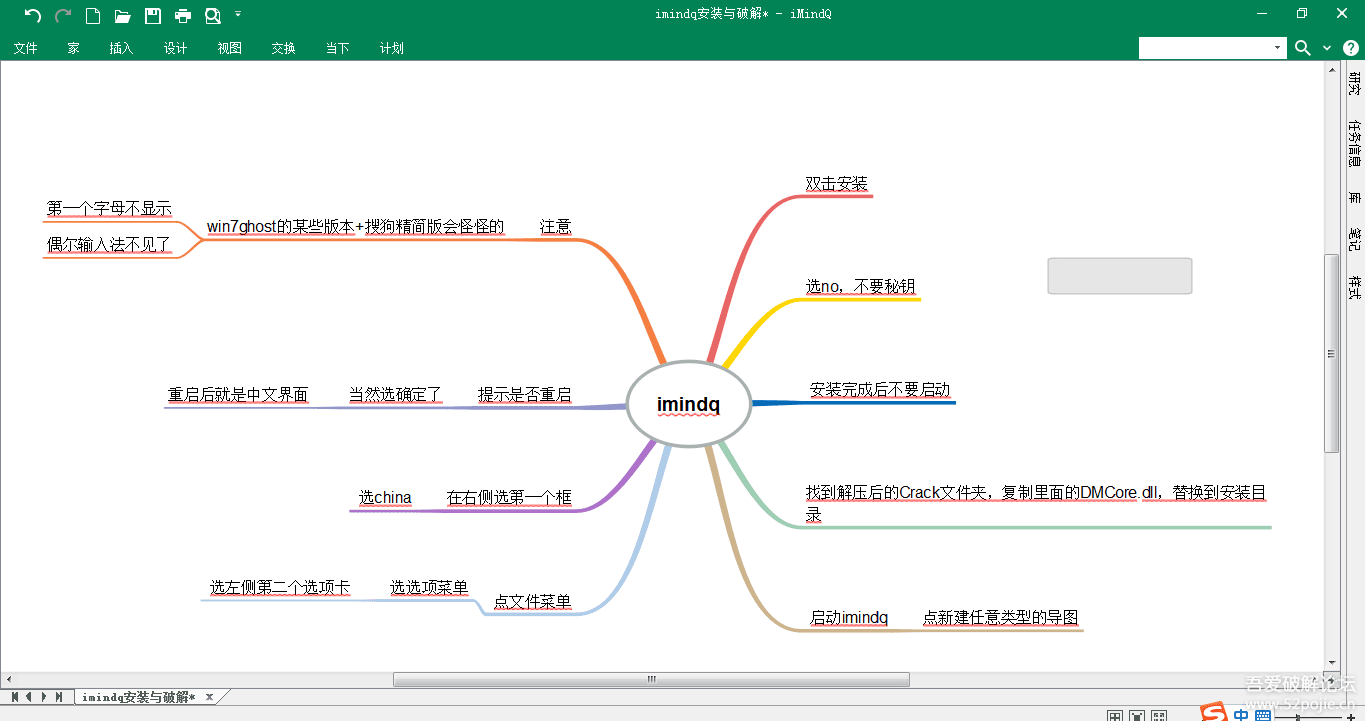
Task: Open the 交换 ribbon tab
Action: click(x=283, y=48)
